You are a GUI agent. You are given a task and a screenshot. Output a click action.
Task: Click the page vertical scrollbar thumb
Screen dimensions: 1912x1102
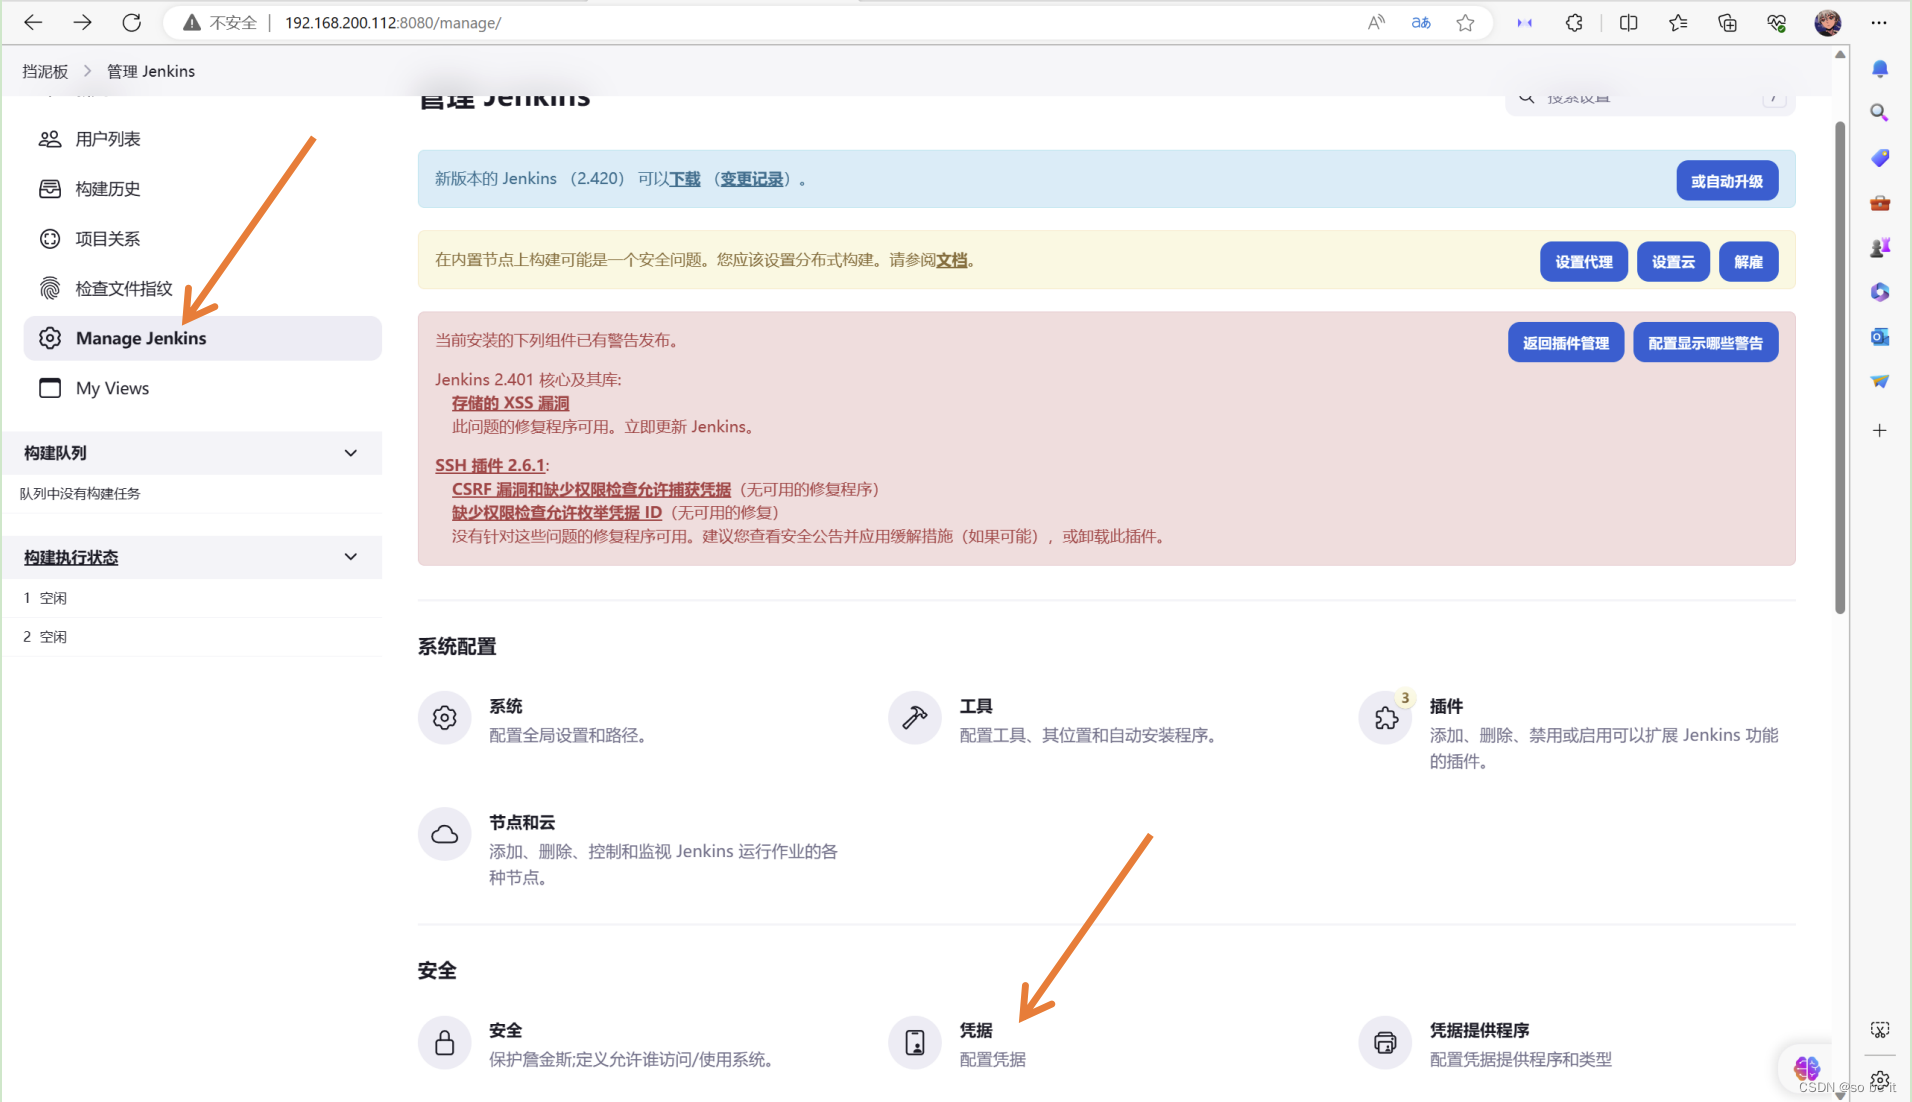(1840, 367)
